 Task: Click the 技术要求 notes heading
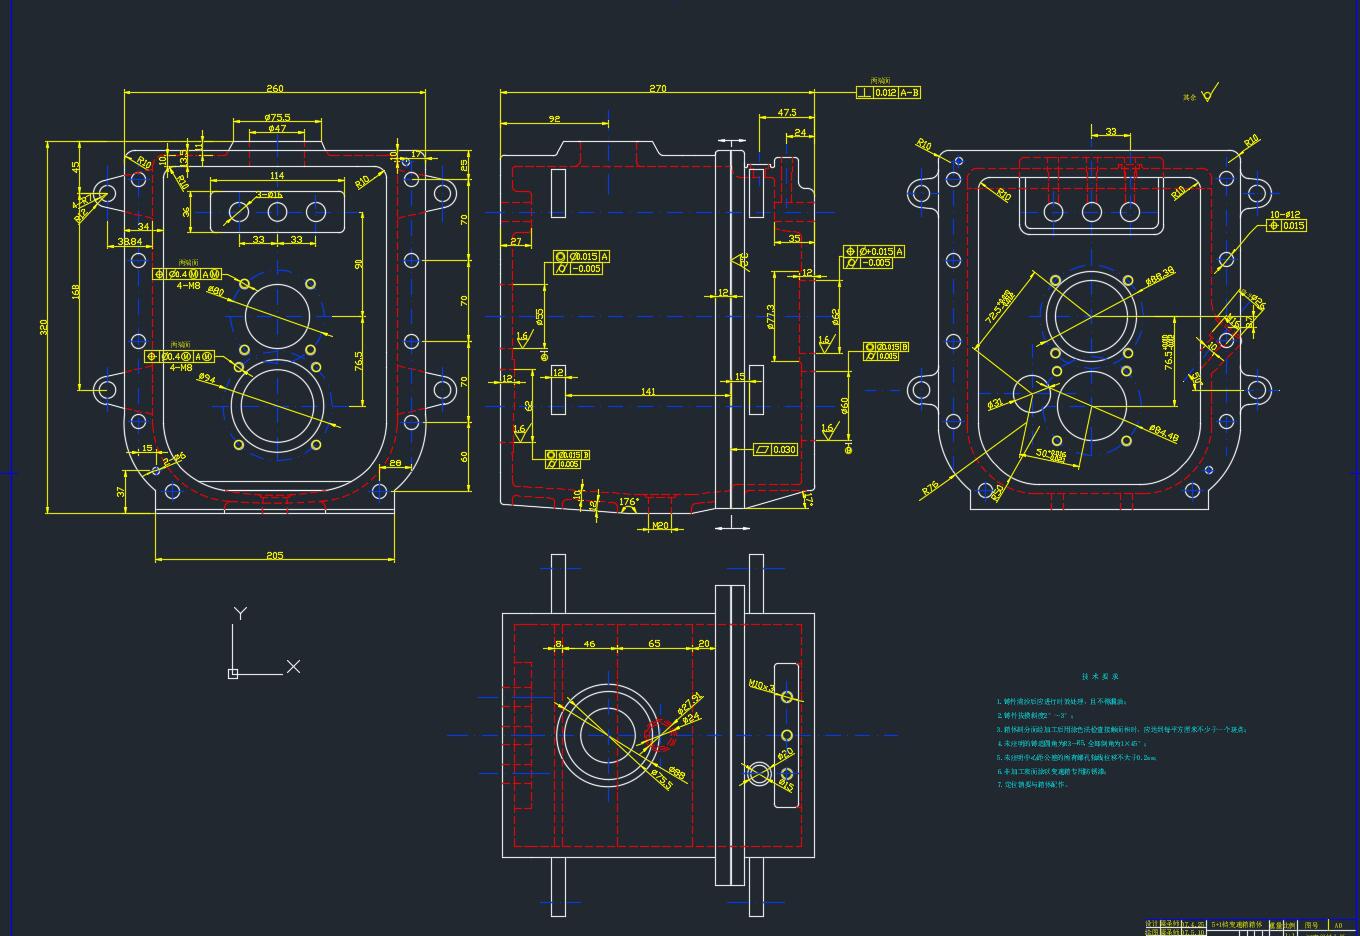1100,677
